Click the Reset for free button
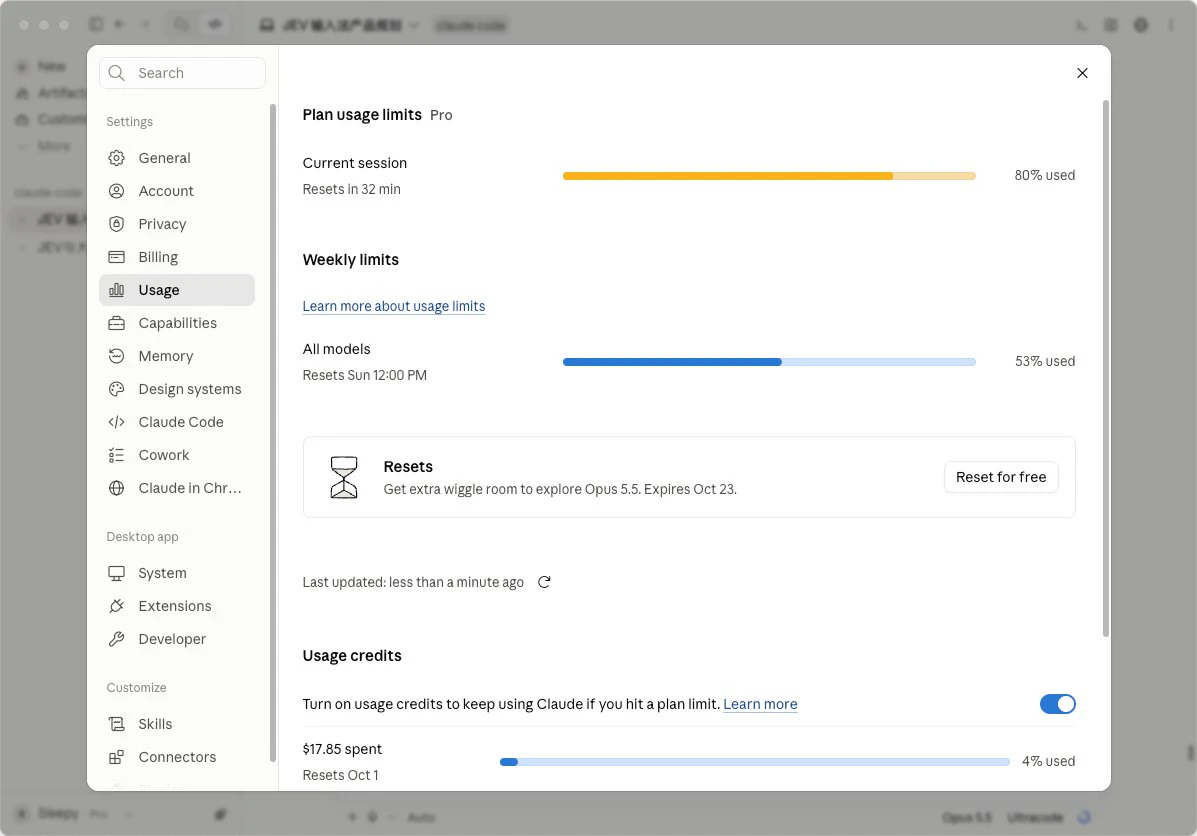This screenshot has height=836, width=1197. point(1001,477)
